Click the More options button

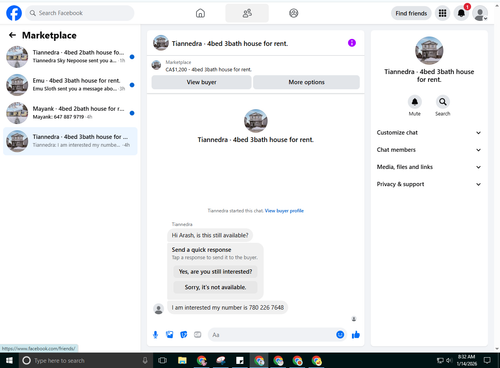tap(306, 82)
